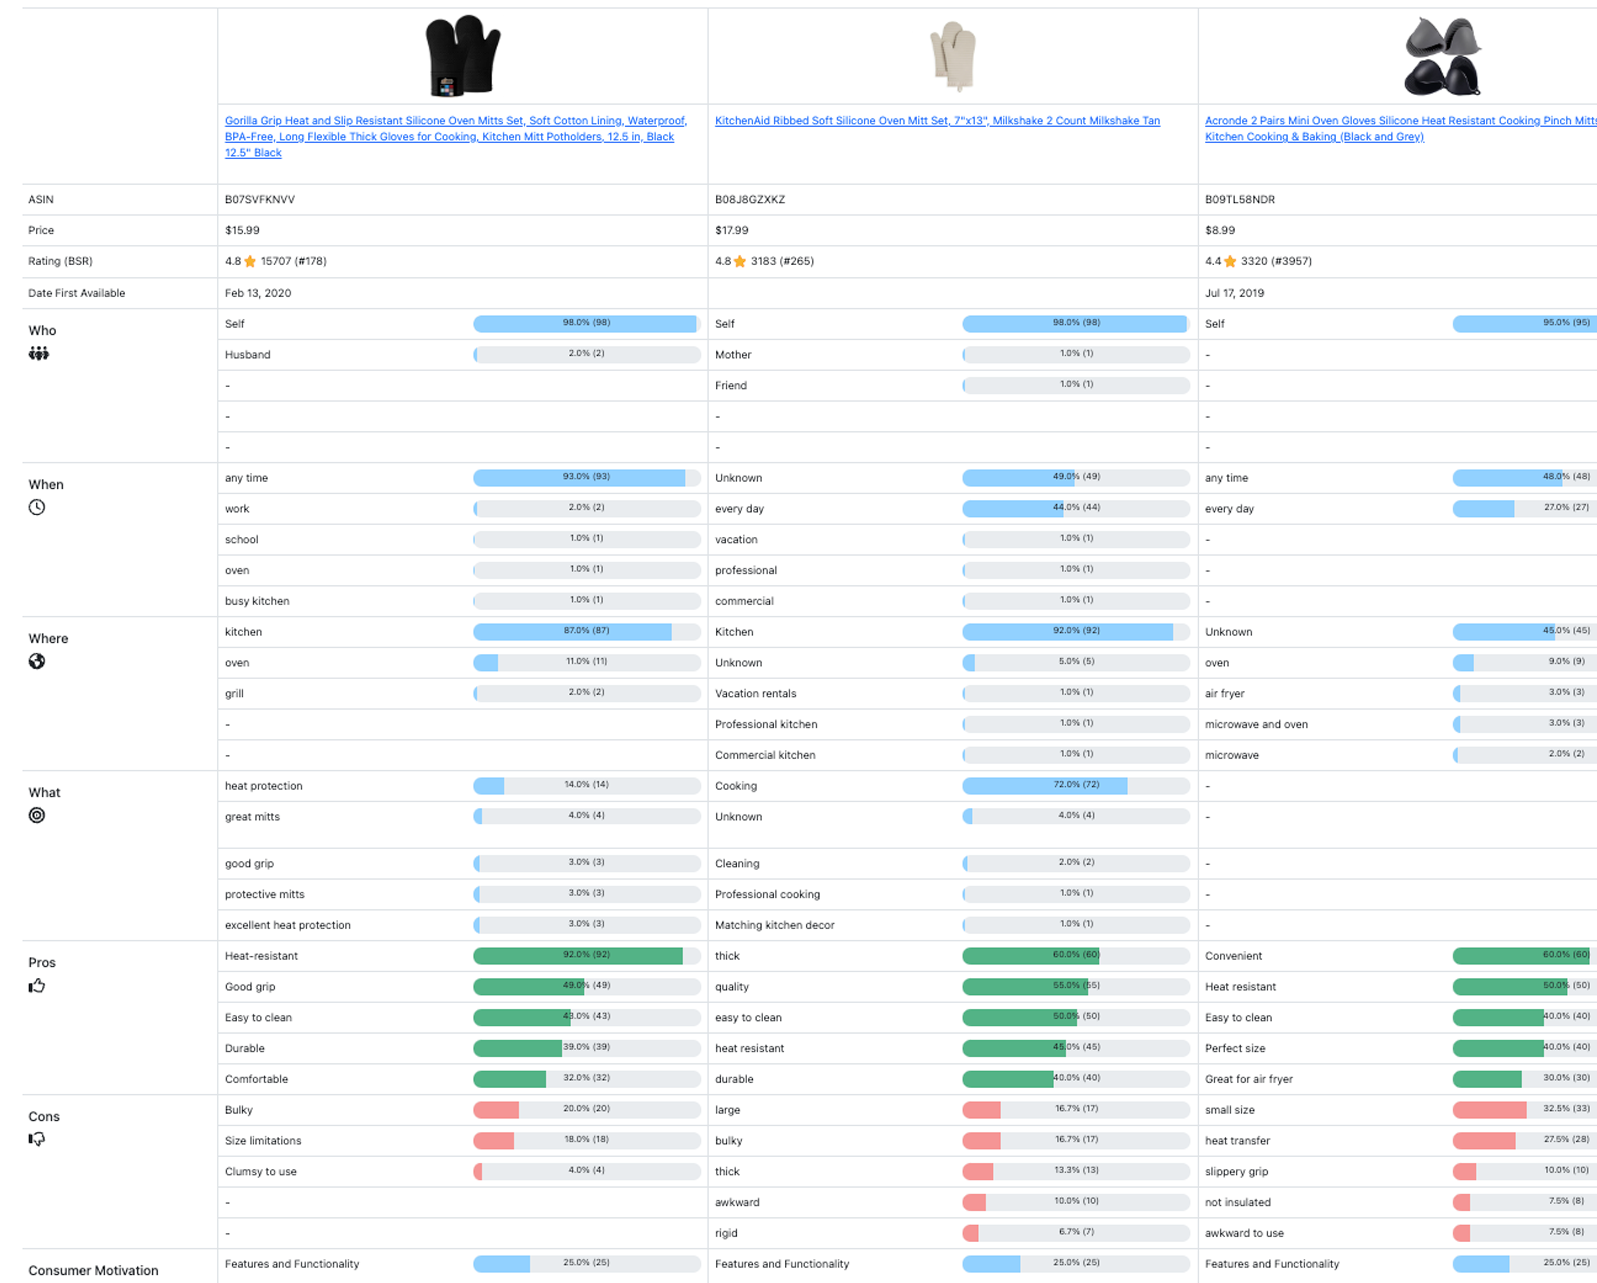Click the red Bulky 20% bar
The width and height of the screenshot is (1597, 1283).
pyautogui.click(x=496, y=1110)
